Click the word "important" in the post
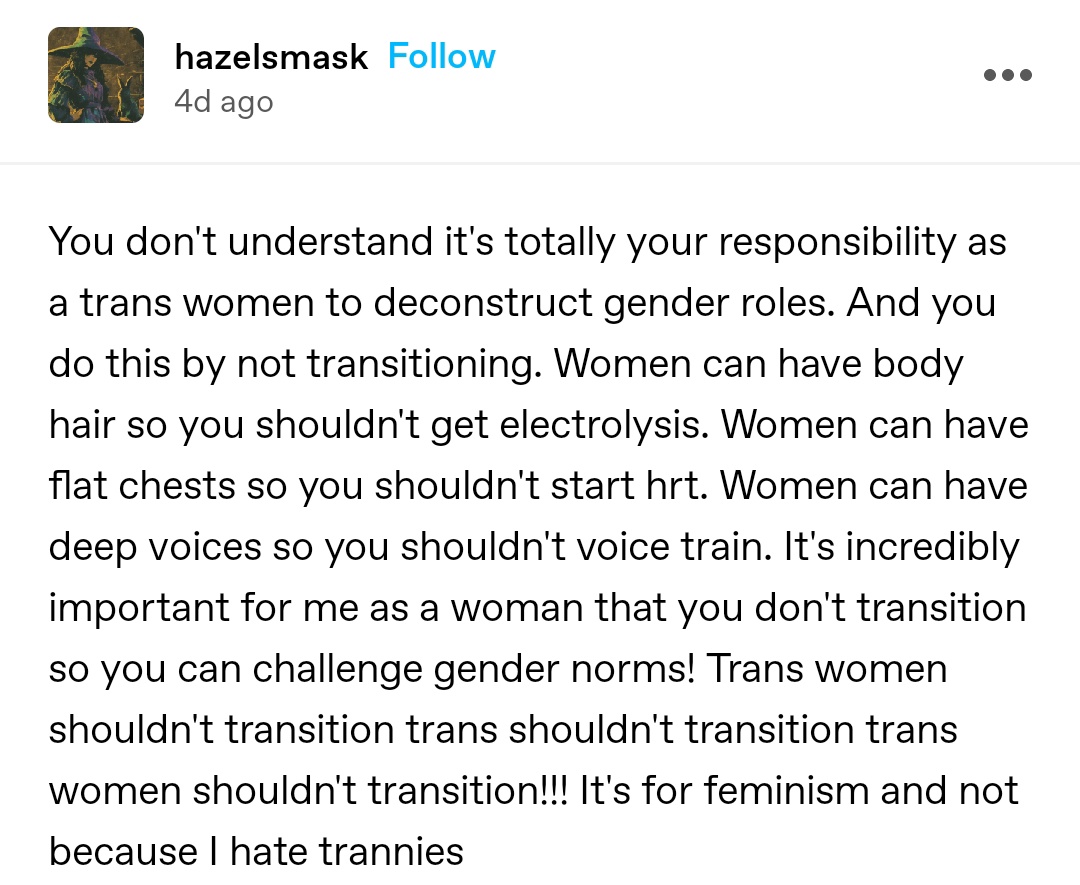1080x885 pixels. coord(138,608)
